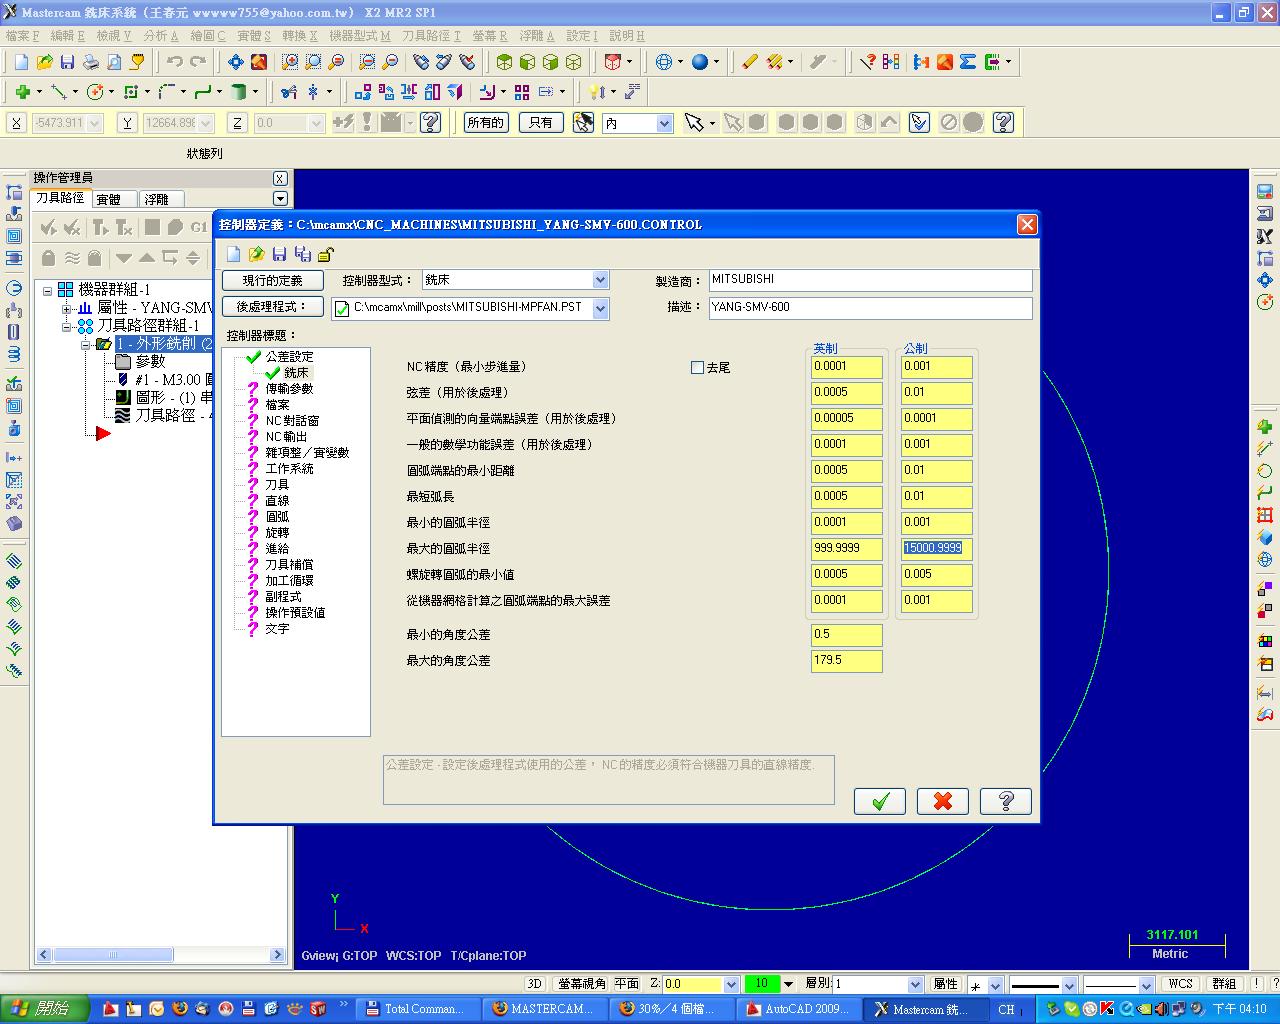This screenshot has width=1280, height=1024.
Task: Click the 現行的定義 button
Action: tap(272, 280)
